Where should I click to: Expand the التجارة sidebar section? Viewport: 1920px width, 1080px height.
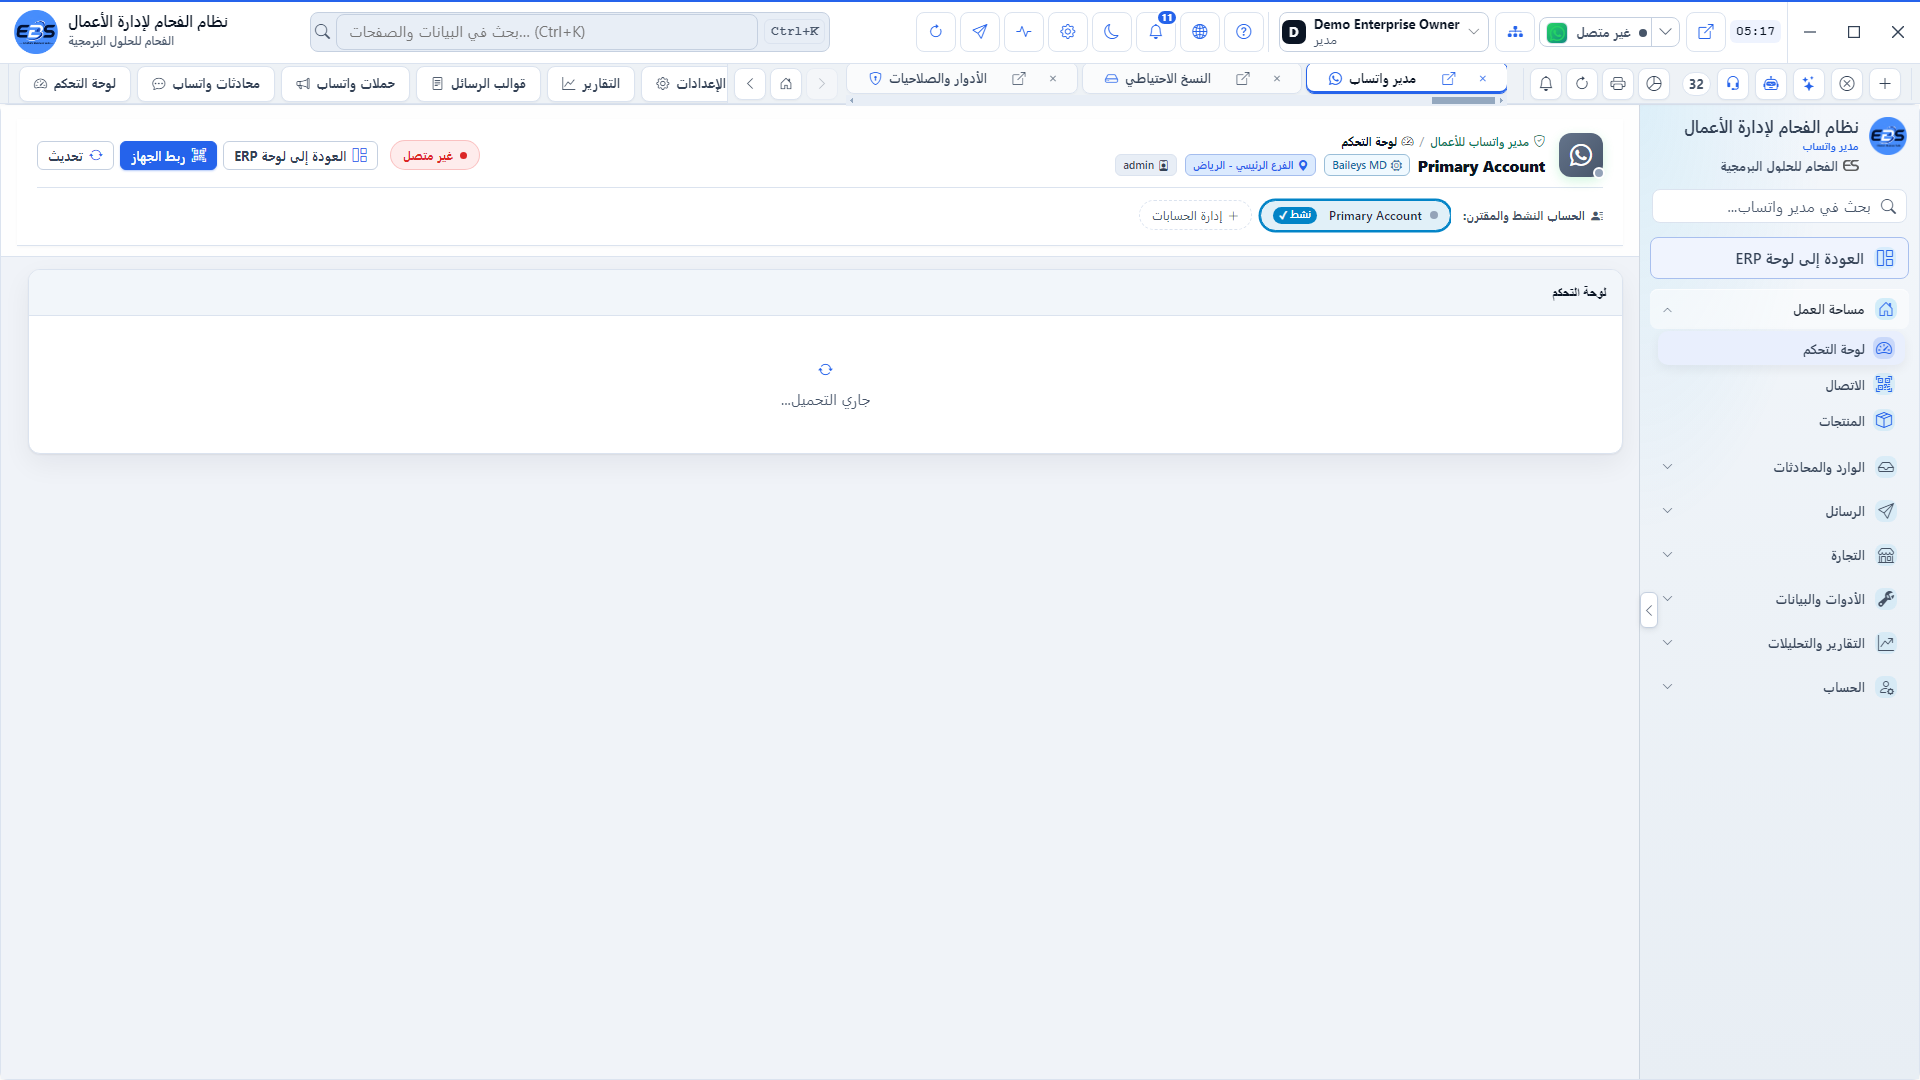pyautogui.click(x=1780, y=555)
